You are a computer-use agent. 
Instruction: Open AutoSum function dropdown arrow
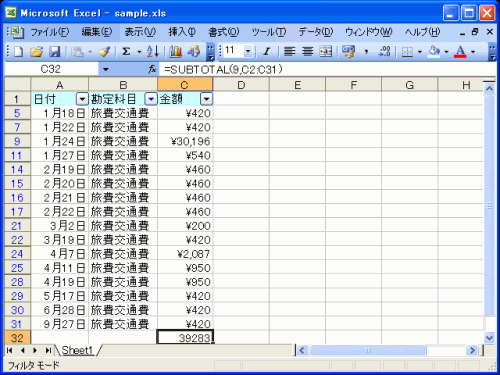[139, 52]
